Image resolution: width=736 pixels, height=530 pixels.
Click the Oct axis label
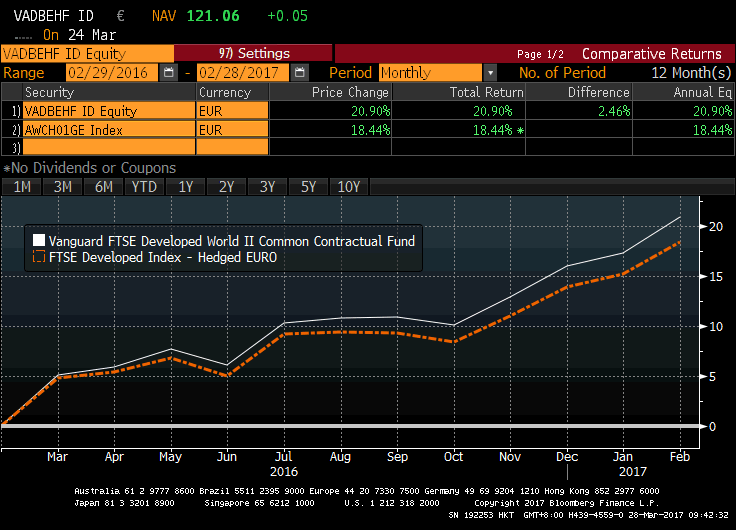(453, 456)
